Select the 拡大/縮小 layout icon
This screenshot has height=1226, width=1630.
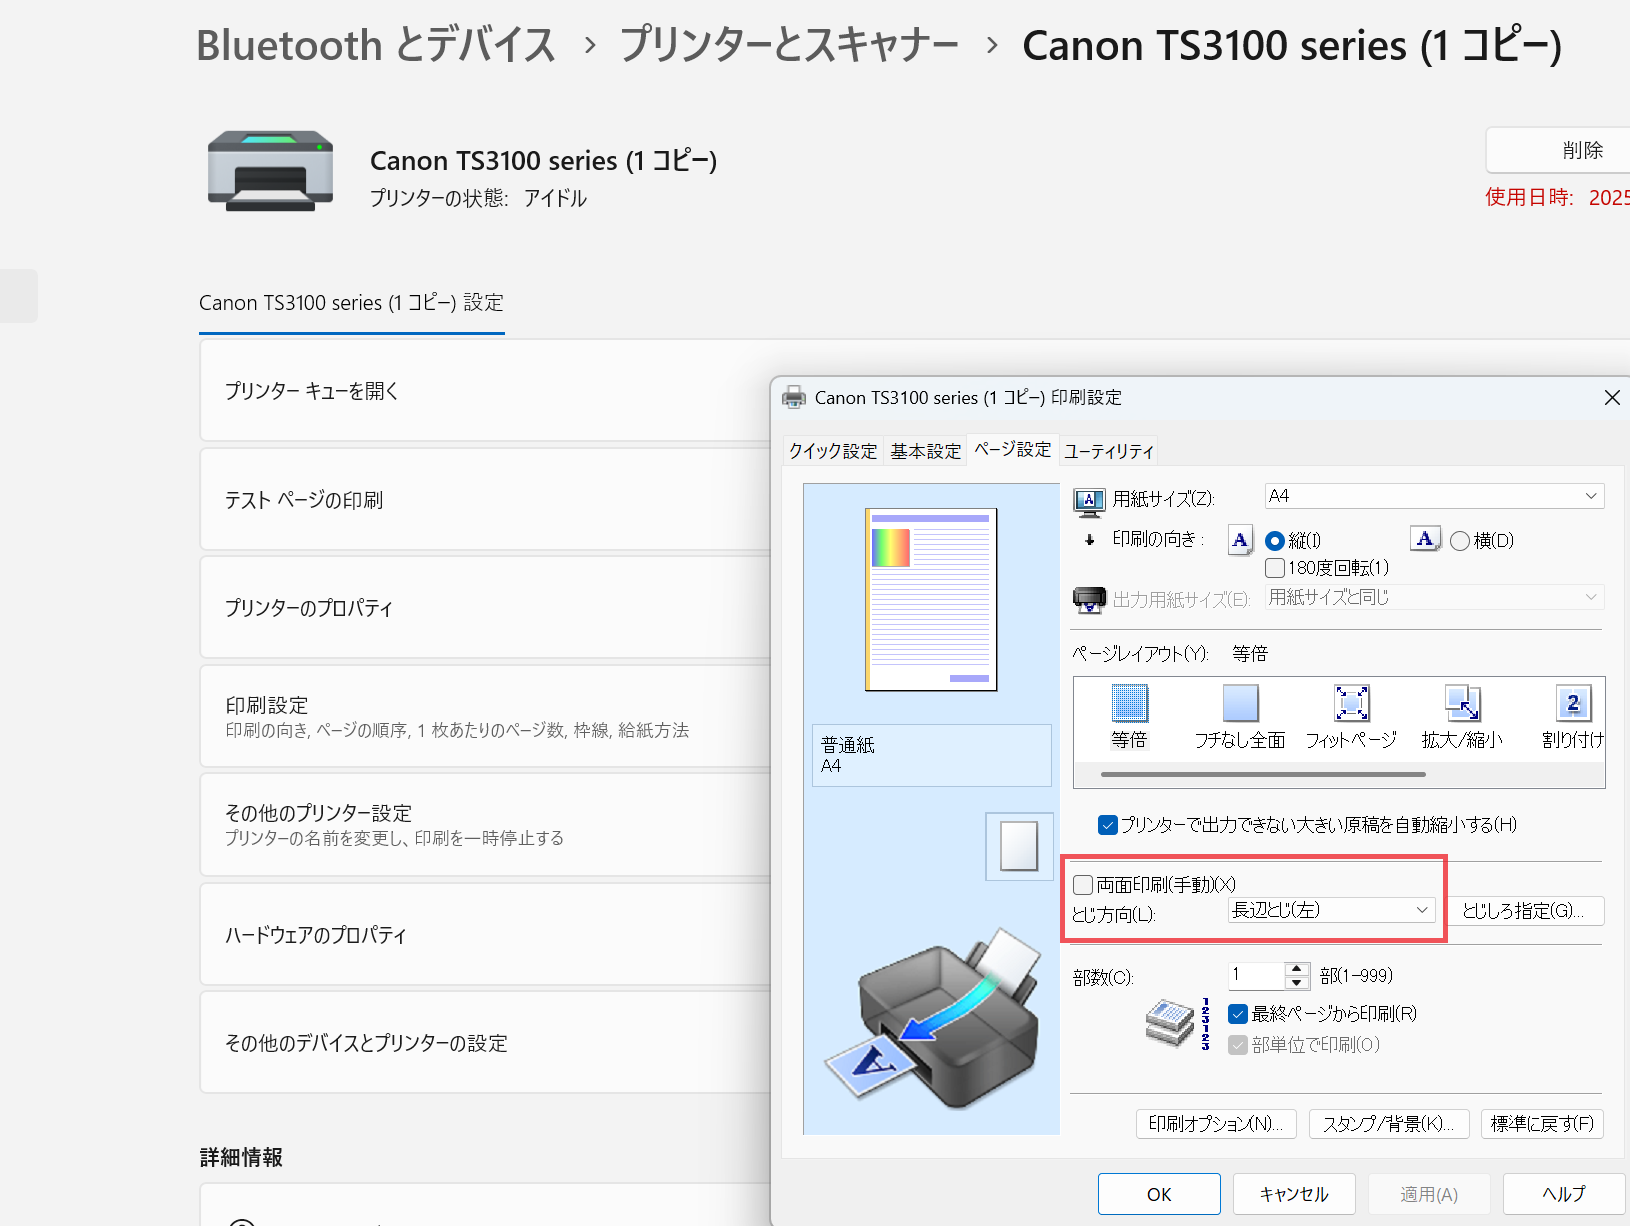(1462, 704)
